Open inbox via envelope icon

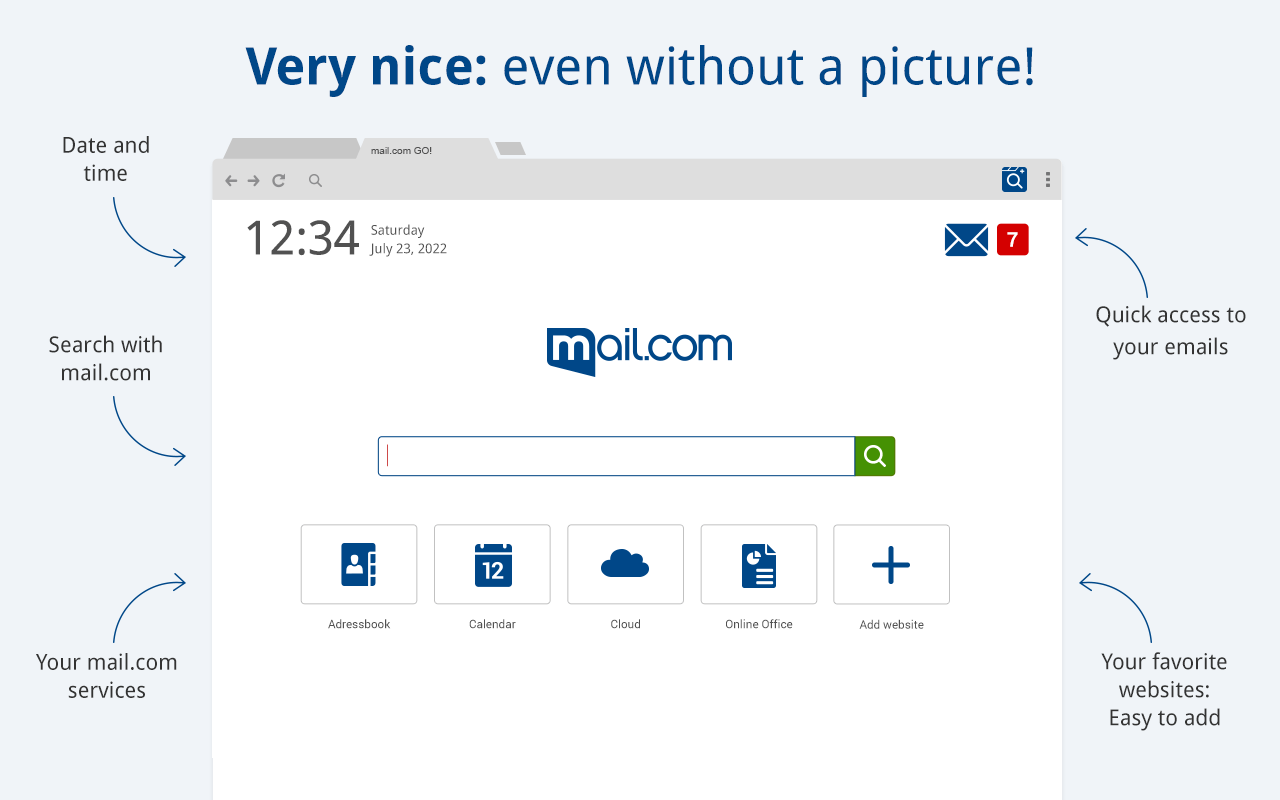[966, 240]
